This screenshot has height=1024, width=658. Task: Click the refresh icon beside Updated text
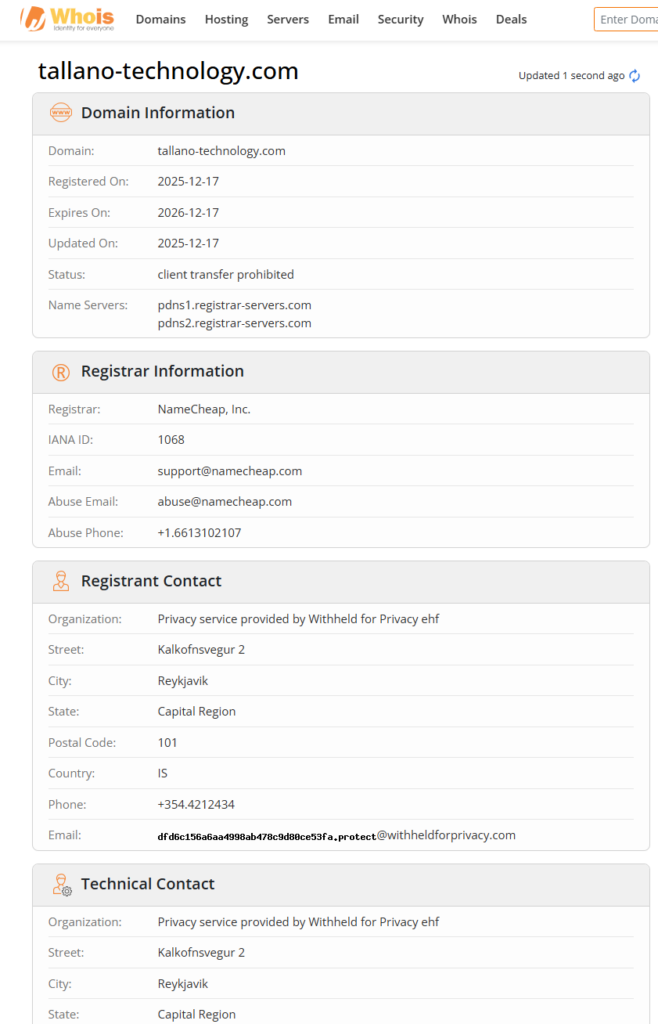pos(634,76)
